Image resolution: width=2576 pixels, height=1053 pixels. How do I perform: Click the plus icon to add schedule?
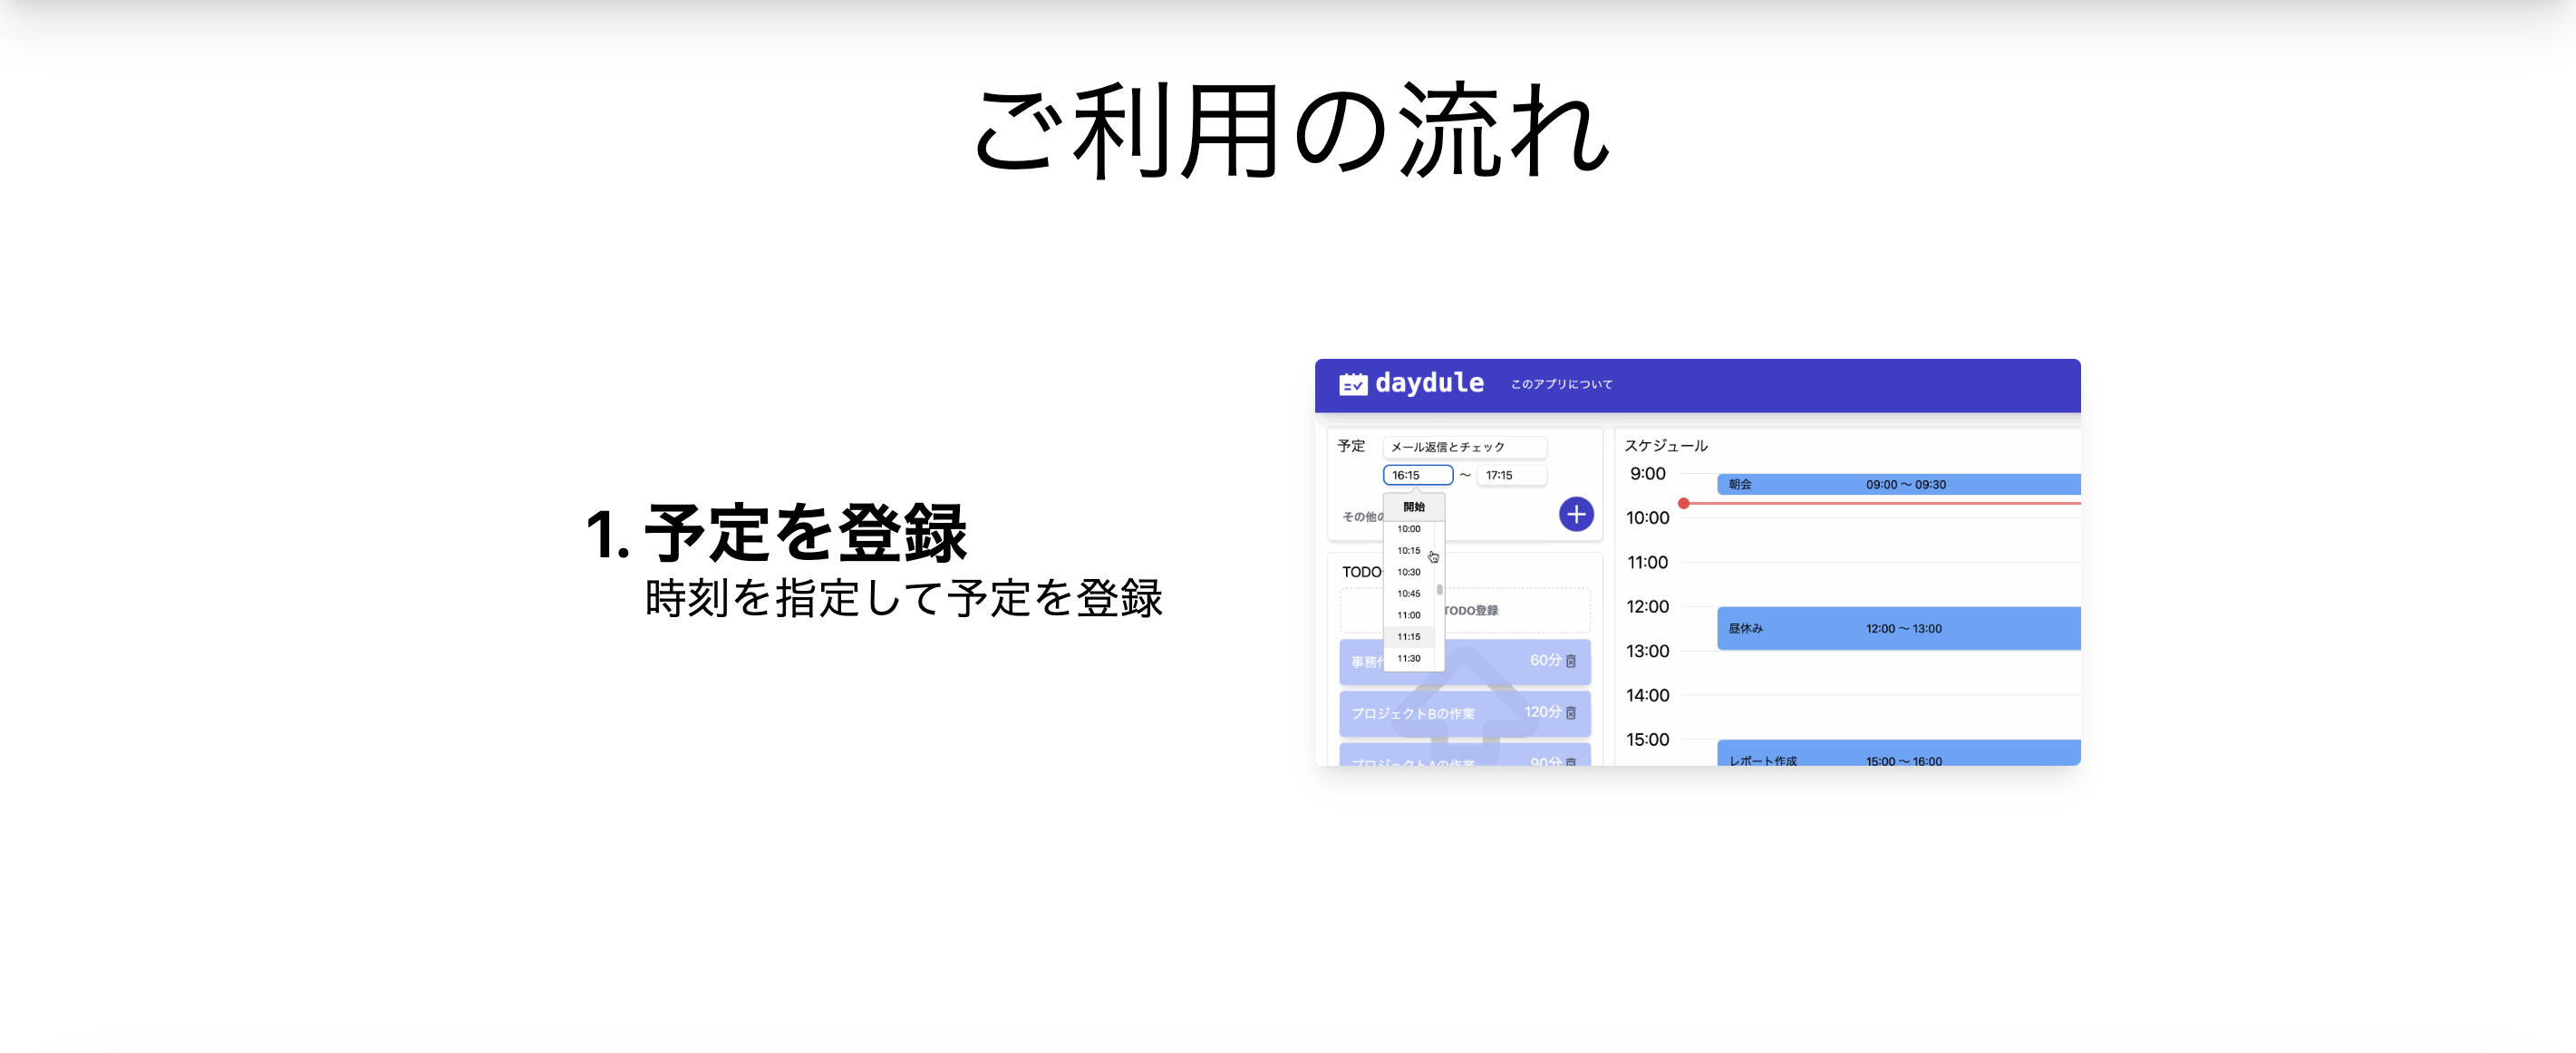click(1576, 514)
